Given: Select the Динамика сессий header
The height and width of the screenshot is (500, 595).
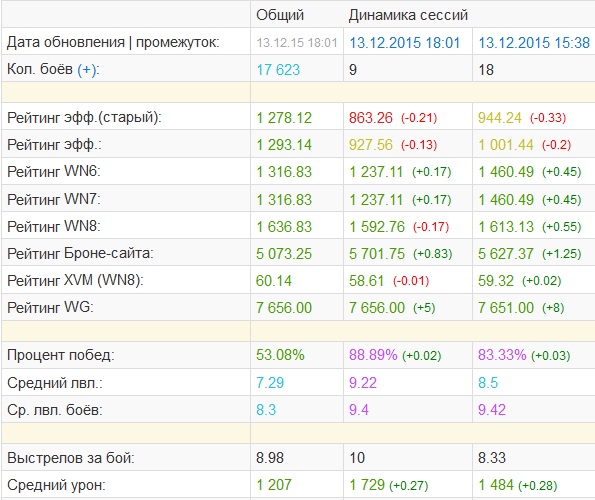Looking at the screenshot, I should 408,15.
